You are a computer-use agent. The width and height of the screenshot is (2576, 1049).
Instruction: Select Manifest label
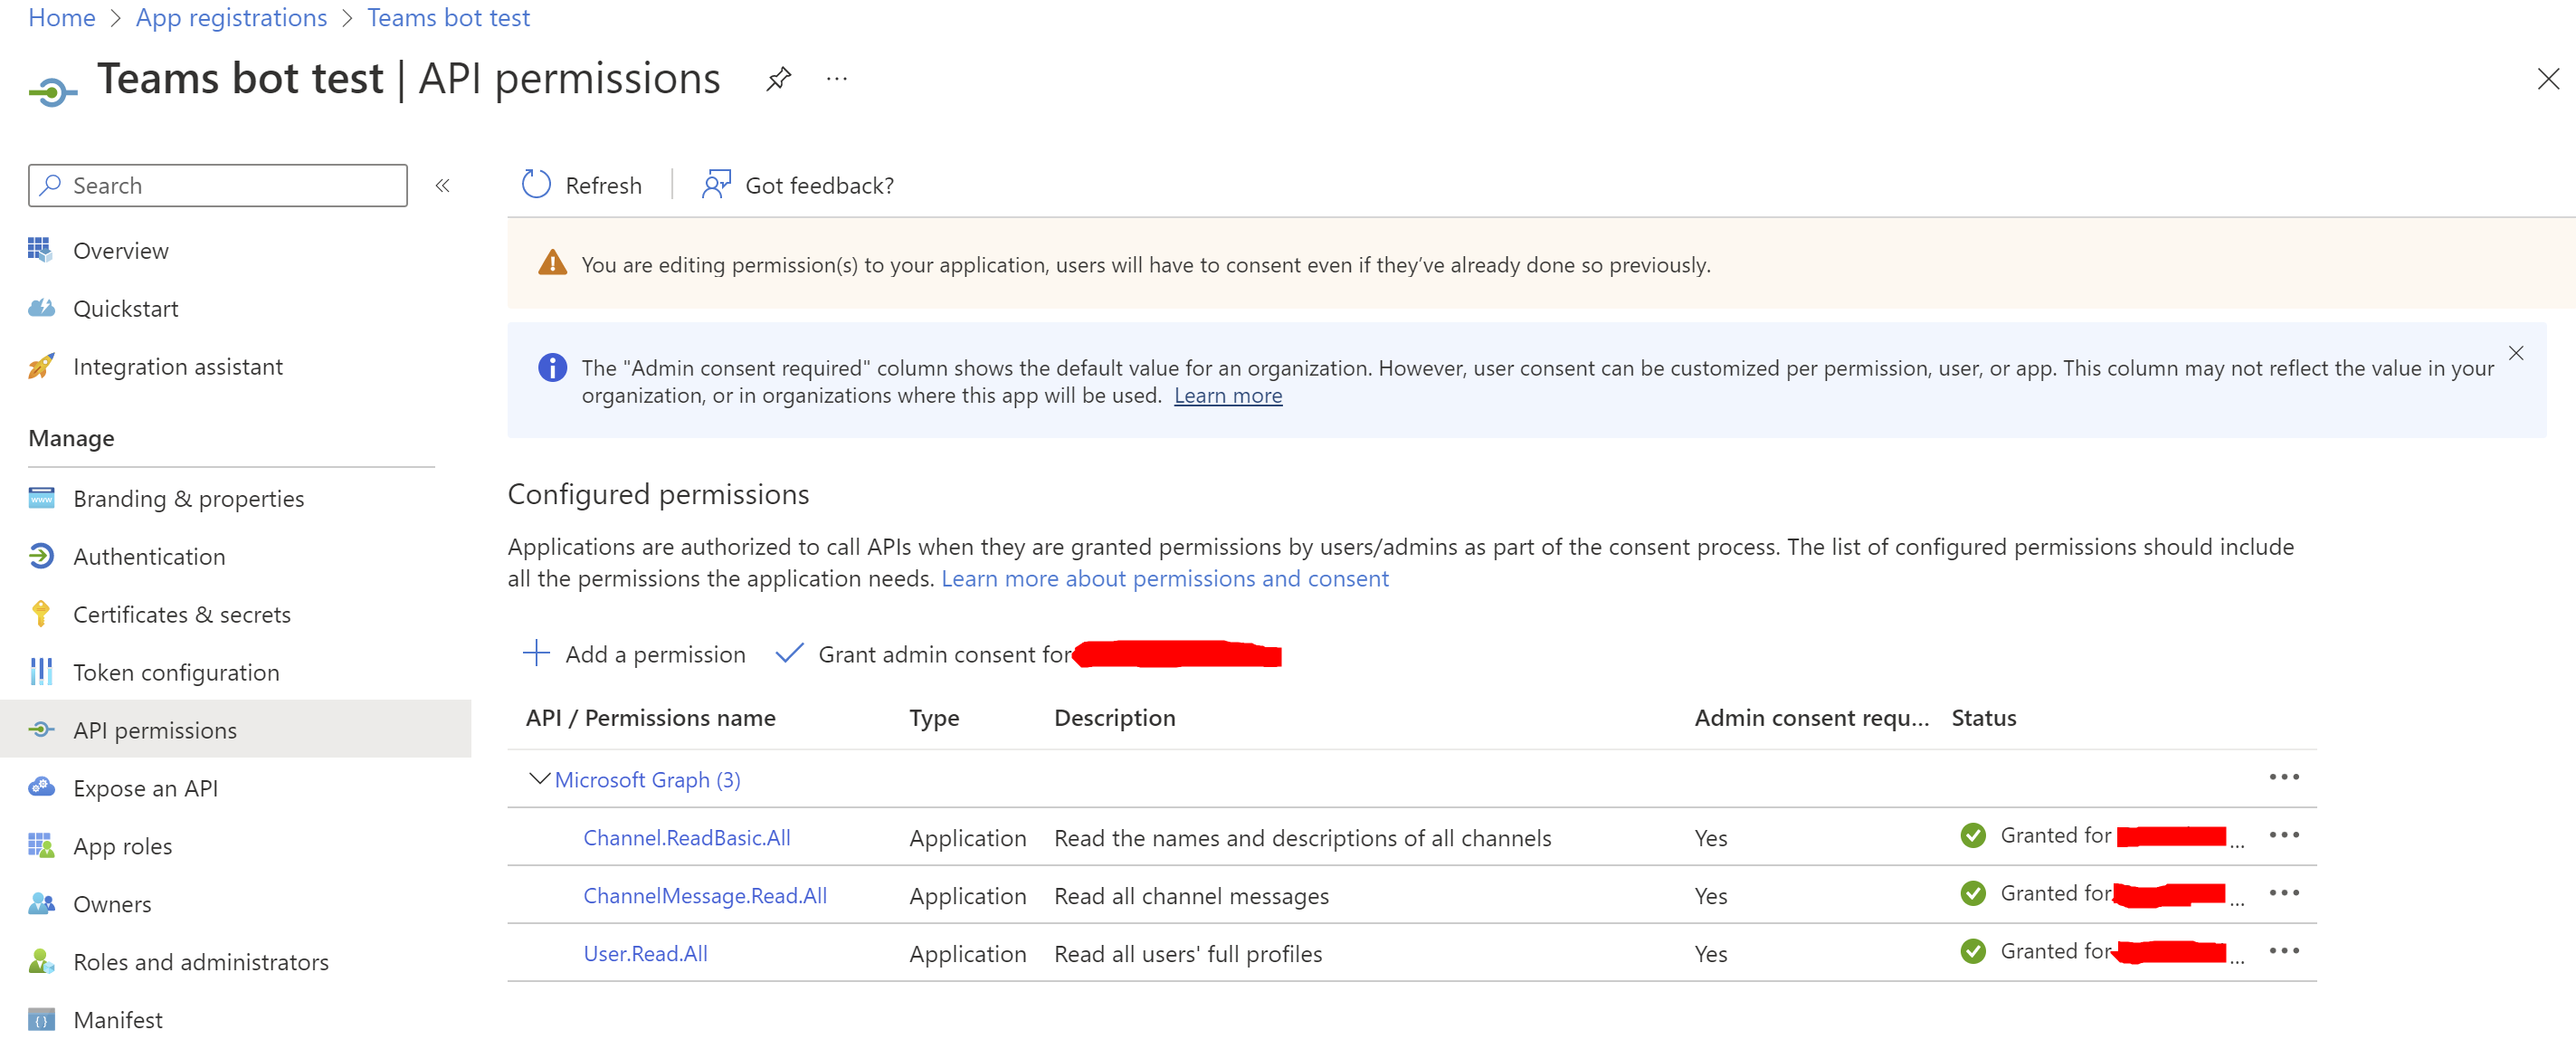coord(117,1021)
